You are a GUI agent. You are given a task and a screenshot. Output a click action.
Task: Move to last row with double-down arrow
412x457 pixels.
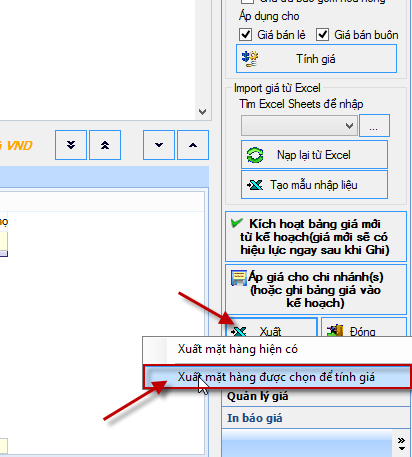[71, 145]
